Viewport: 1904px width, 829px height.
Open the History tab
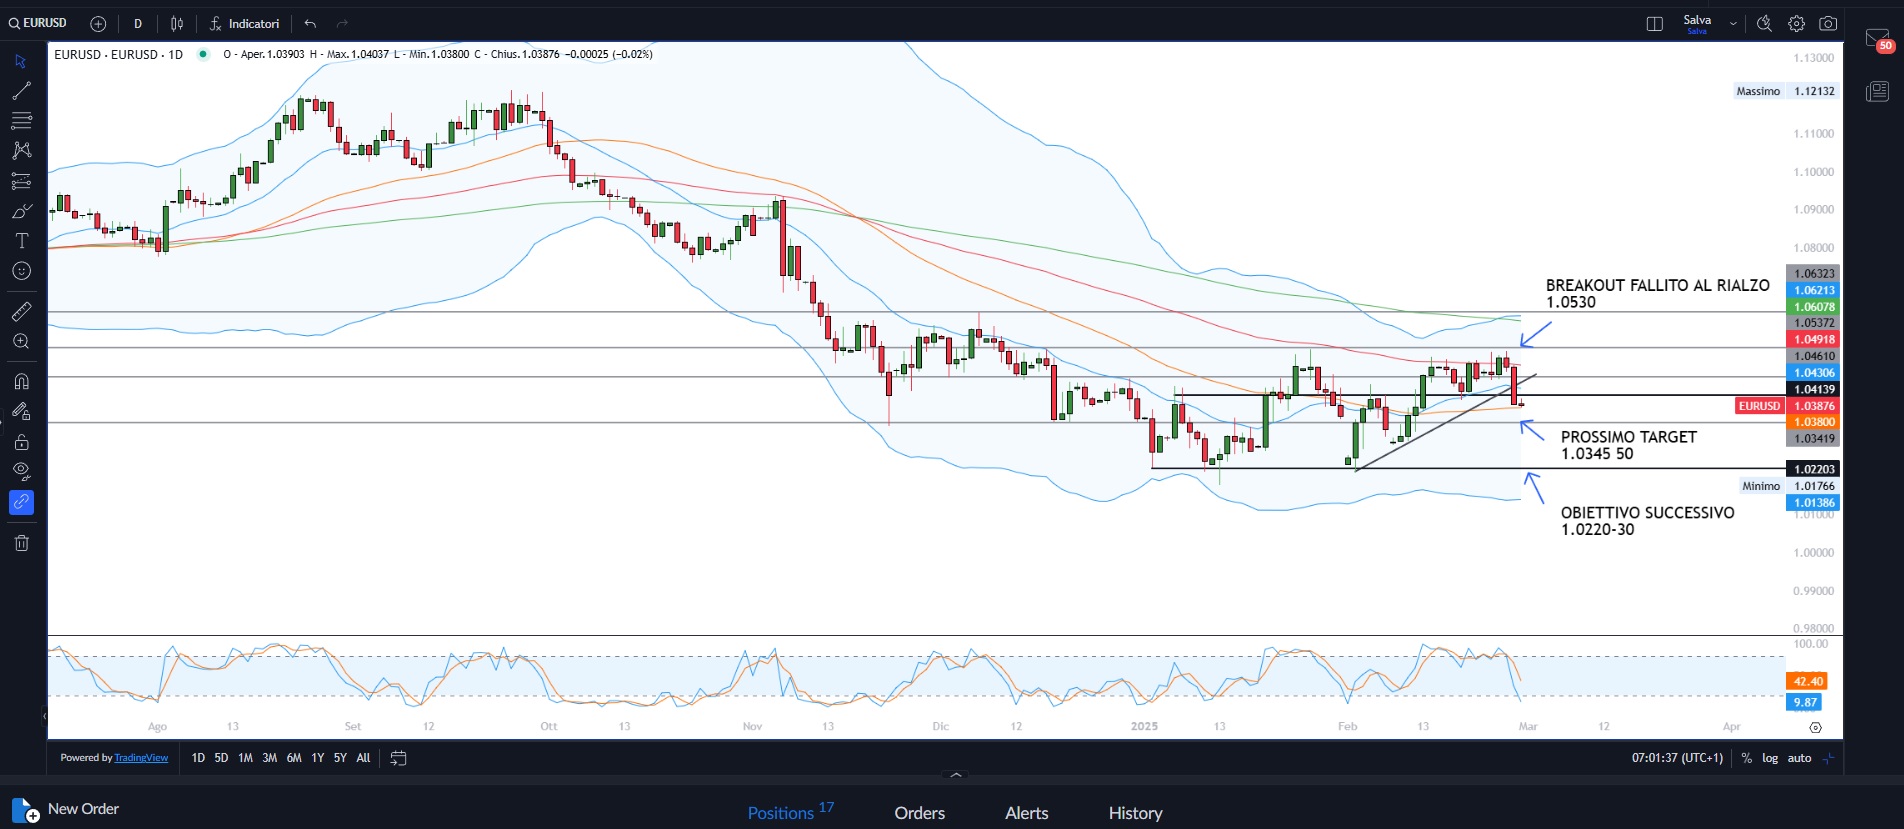click(x=1135, y=813)
